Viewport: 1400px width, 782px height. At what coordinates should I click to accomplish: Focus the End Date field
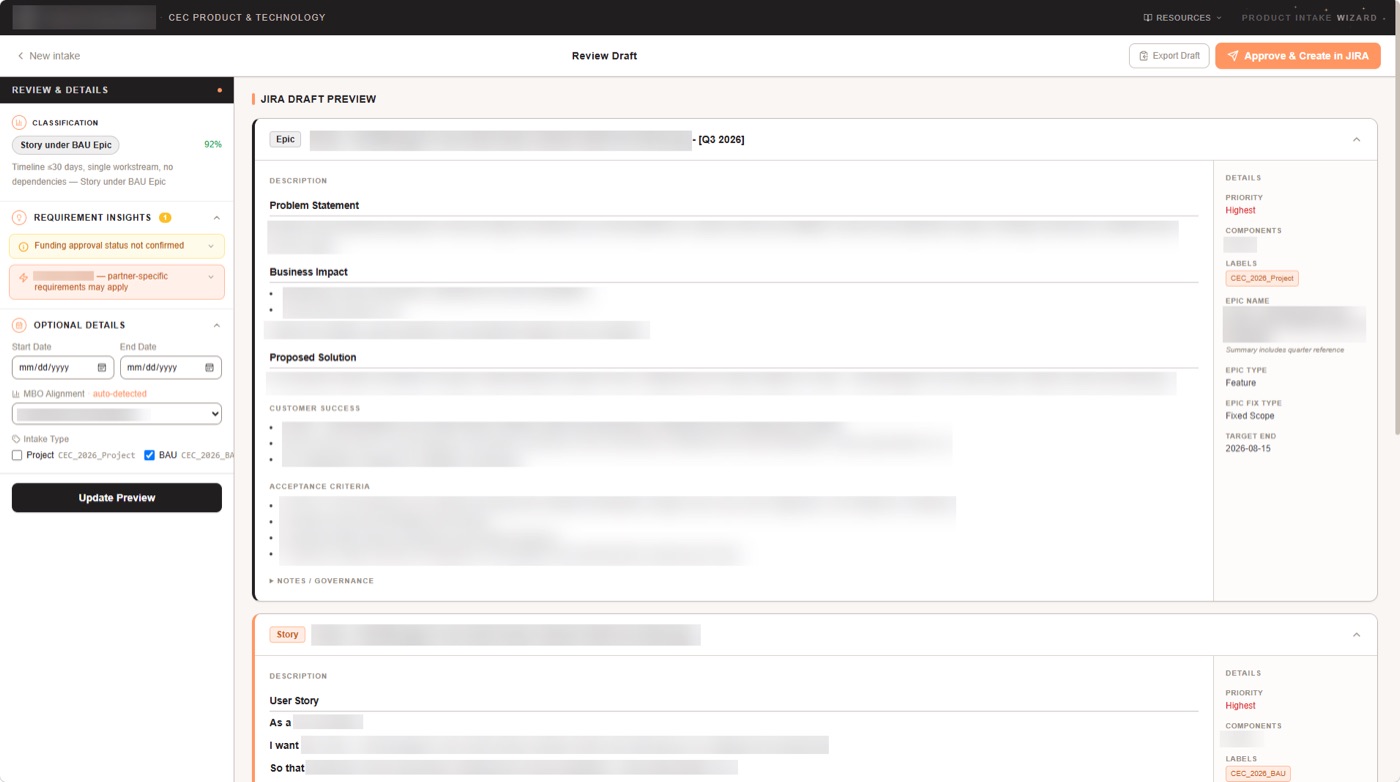(171, 367)
